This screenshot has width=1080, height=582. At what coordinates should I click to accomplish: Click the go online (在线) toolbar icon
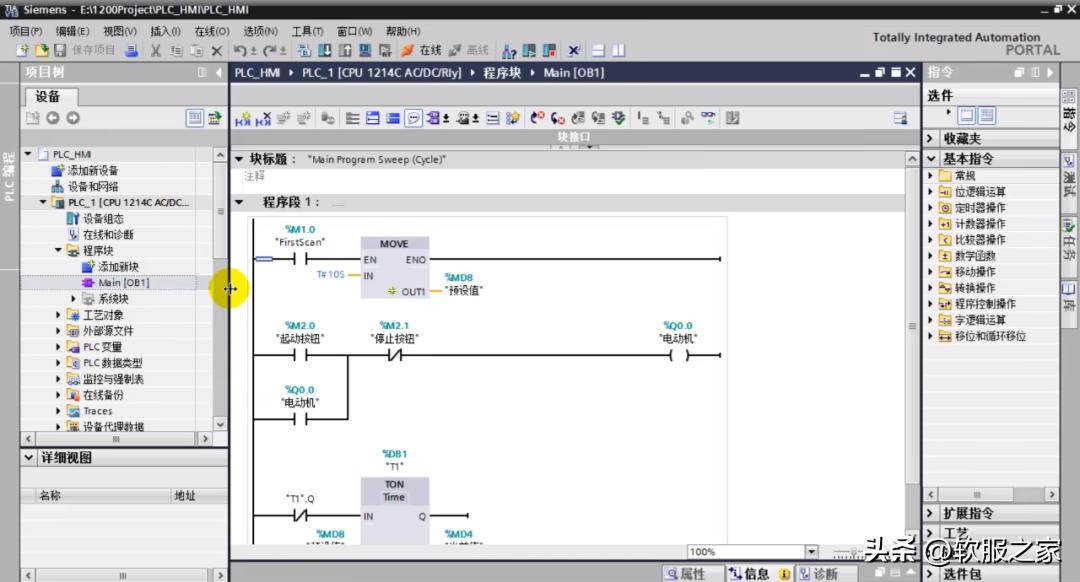click(421, 50)
